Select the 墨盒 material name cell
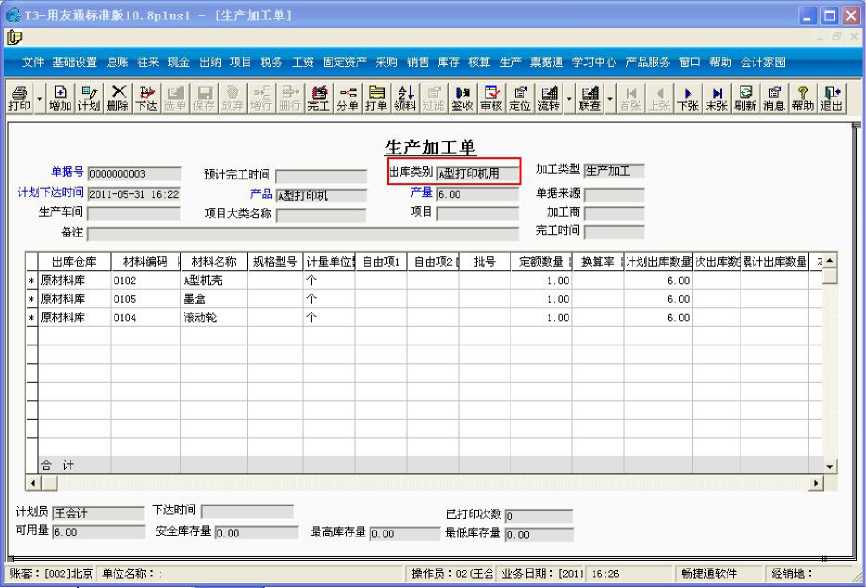Image resolution: width=866 pixels, height=588 pixels. 214,299
